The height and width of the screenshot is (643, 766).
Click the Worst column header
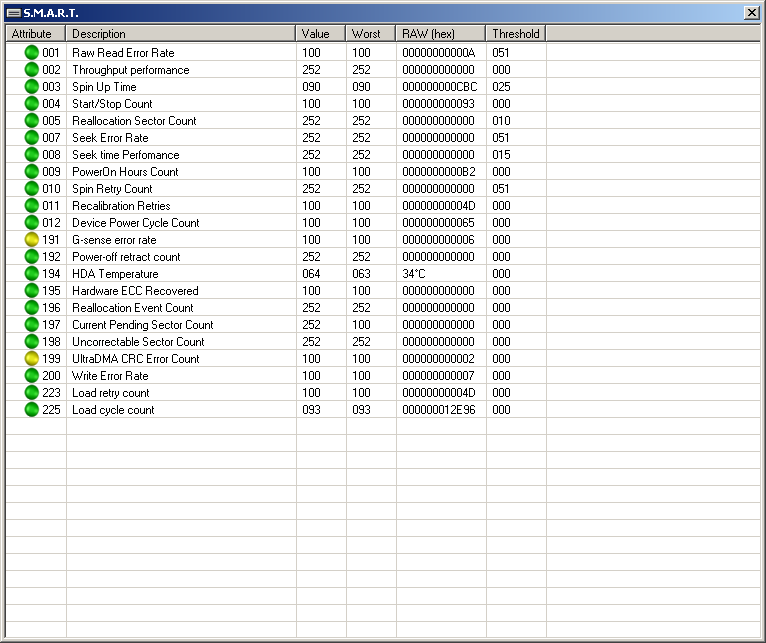tap(370, 33)
